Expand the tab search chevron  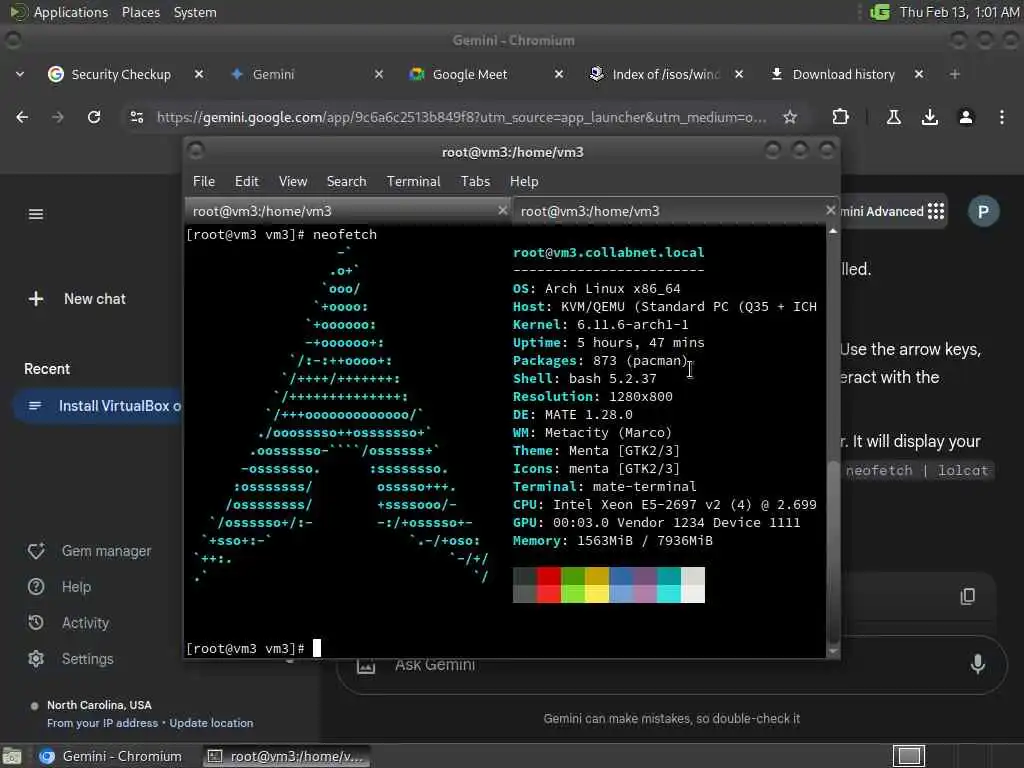click(x=20, y=74)
